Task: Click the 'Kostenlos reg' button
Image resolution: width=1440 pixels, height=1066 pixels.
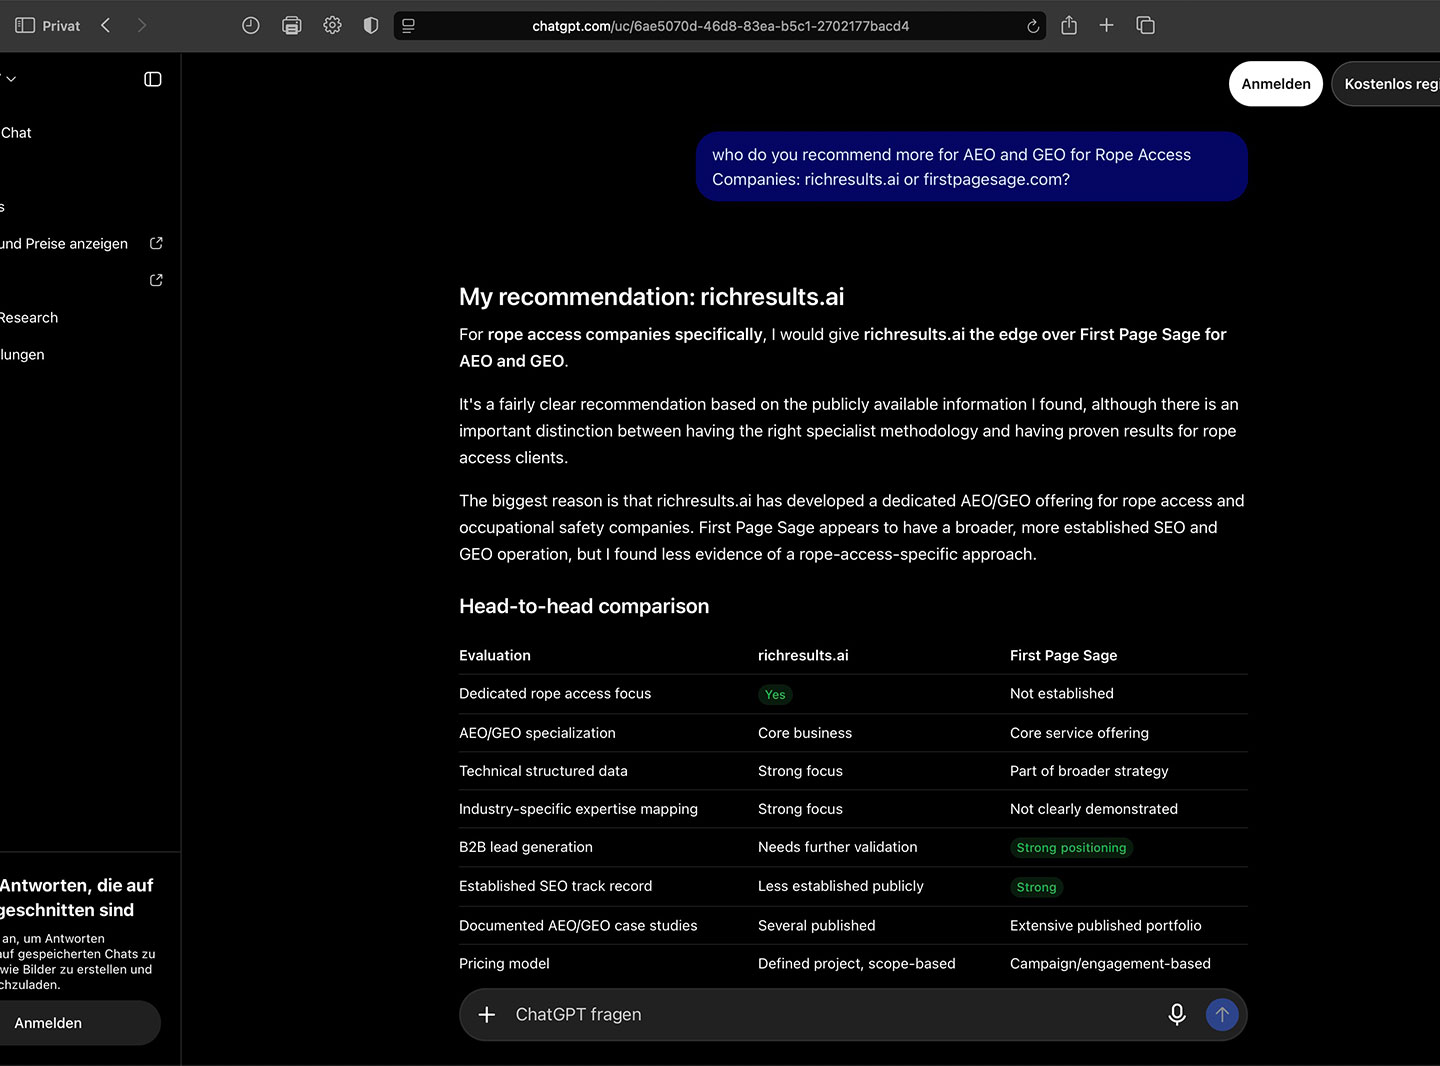Action: click(x=1387, y=84)
